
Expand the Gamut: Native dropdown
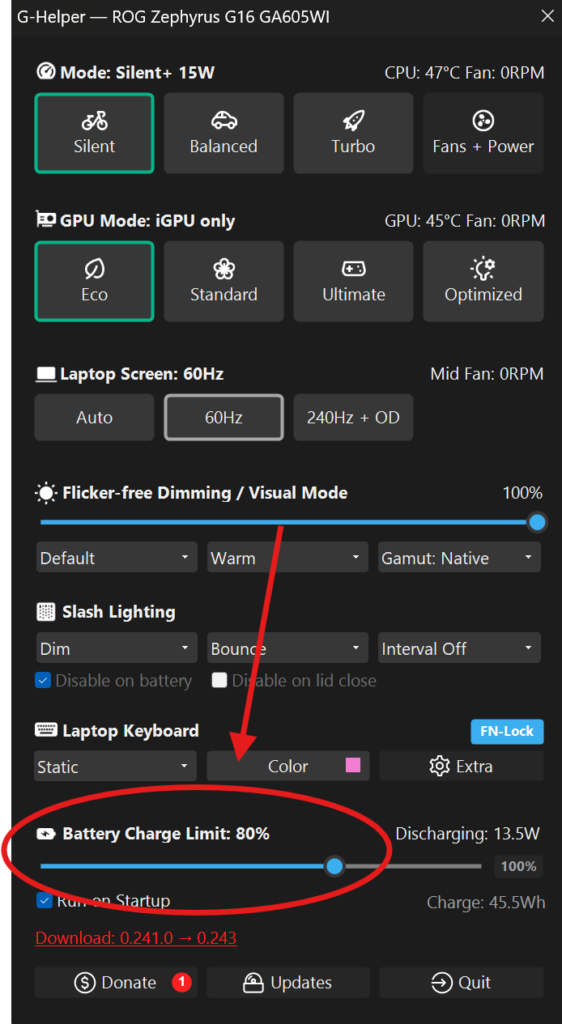(460, 558)
